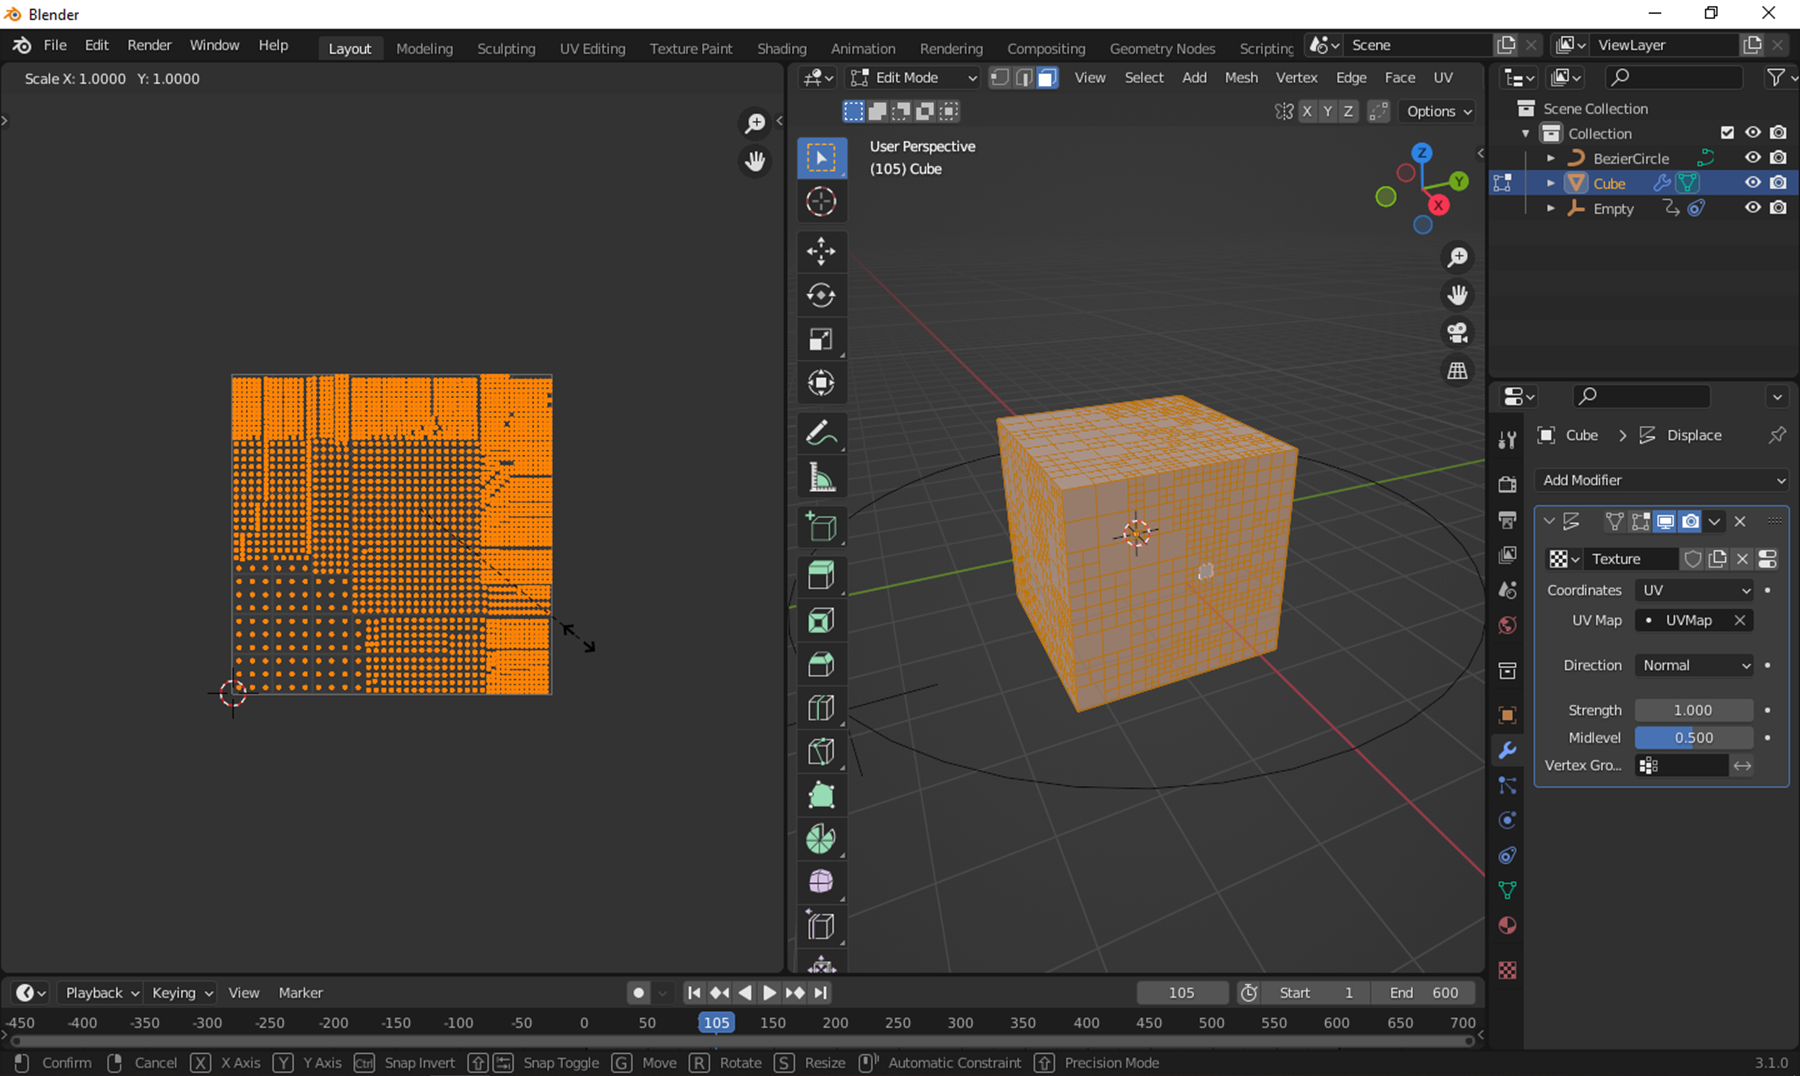Click the Select Box tool

pyautogui.click(x=821, y=158)
